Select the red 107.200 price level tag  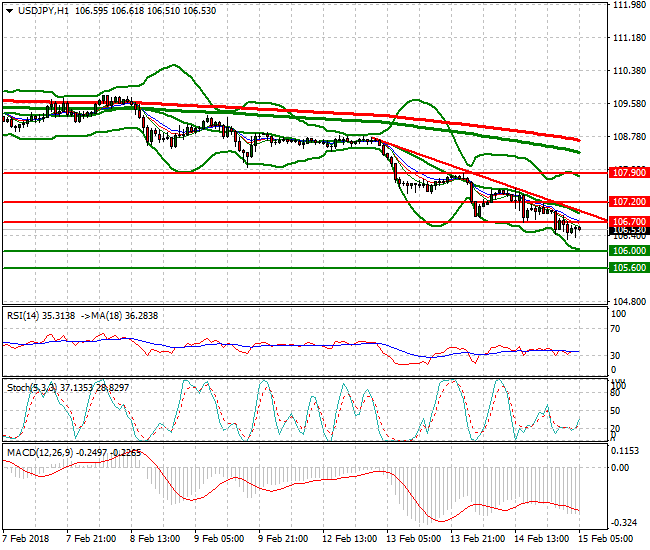click(628, 202)
